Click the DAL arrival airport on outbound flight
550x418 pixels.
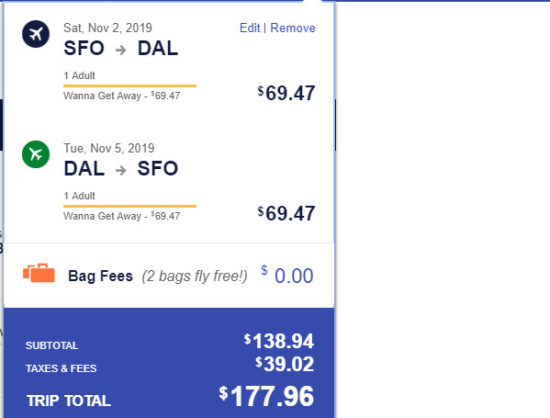point(158,48)
